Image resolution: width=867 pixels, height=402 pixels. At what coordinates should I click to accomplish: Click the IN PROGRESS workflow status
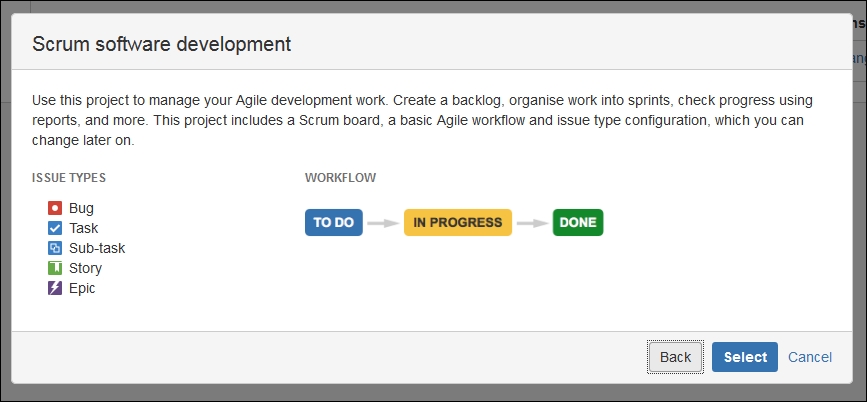pyautogui.click(x=458, y=222)
